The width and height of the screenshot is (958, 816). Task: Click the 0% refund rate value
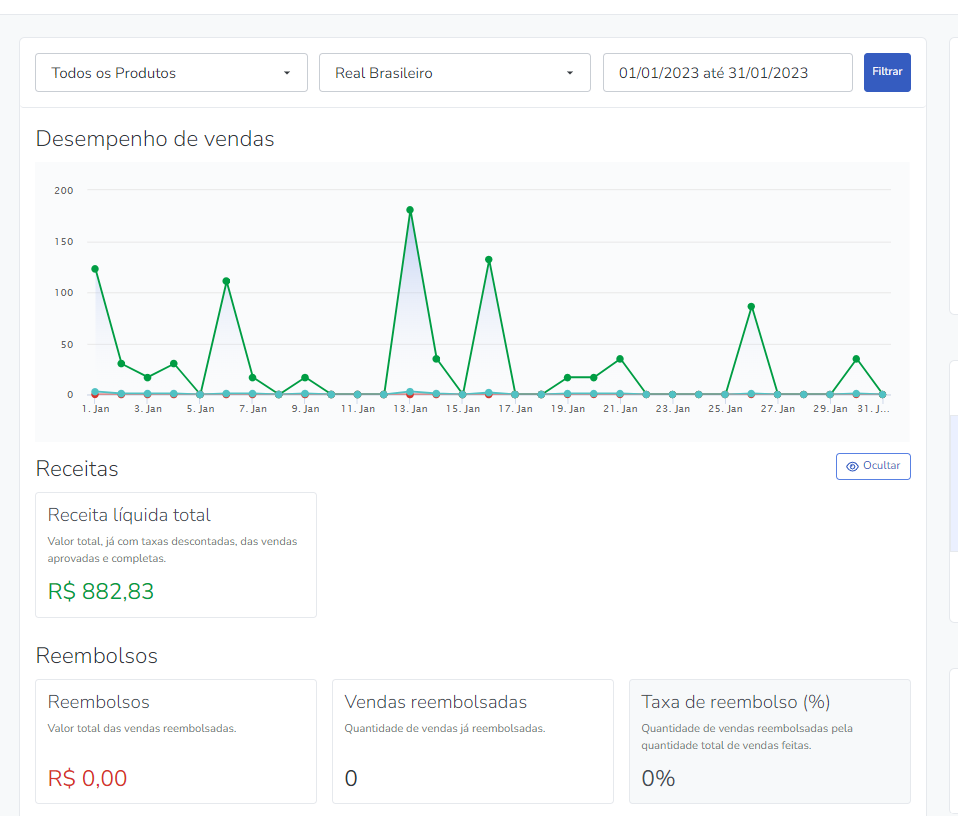(x=658, y=778)
